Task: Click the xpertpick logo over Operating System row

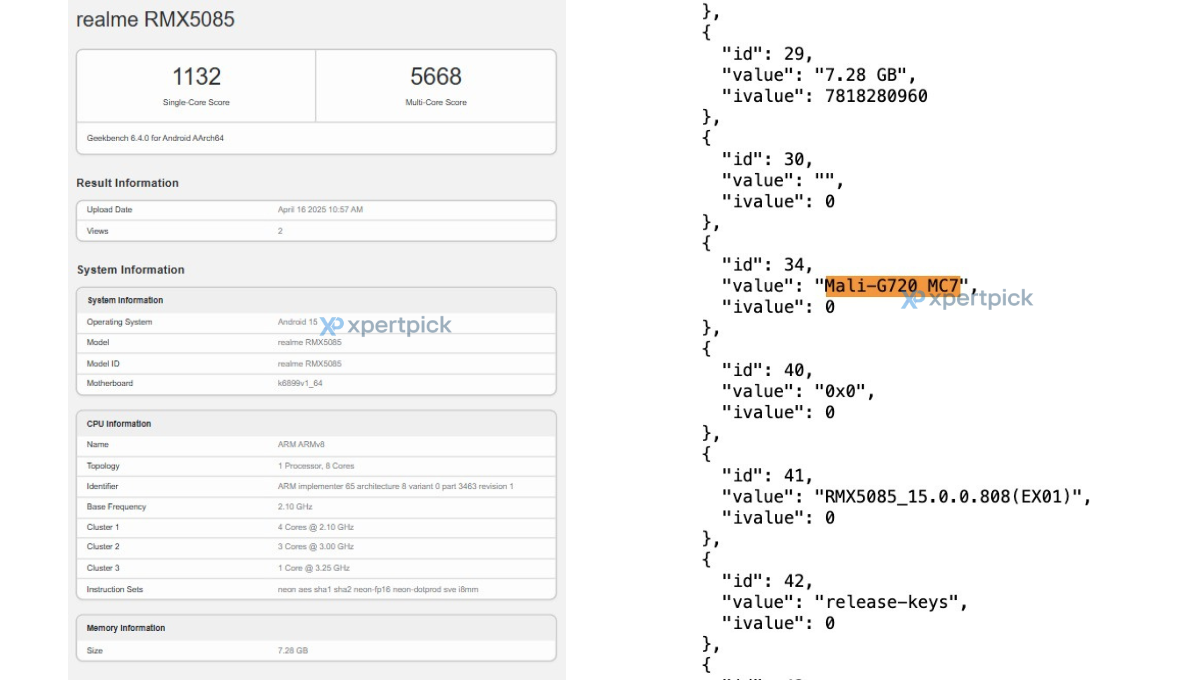Action: point(386,325)
